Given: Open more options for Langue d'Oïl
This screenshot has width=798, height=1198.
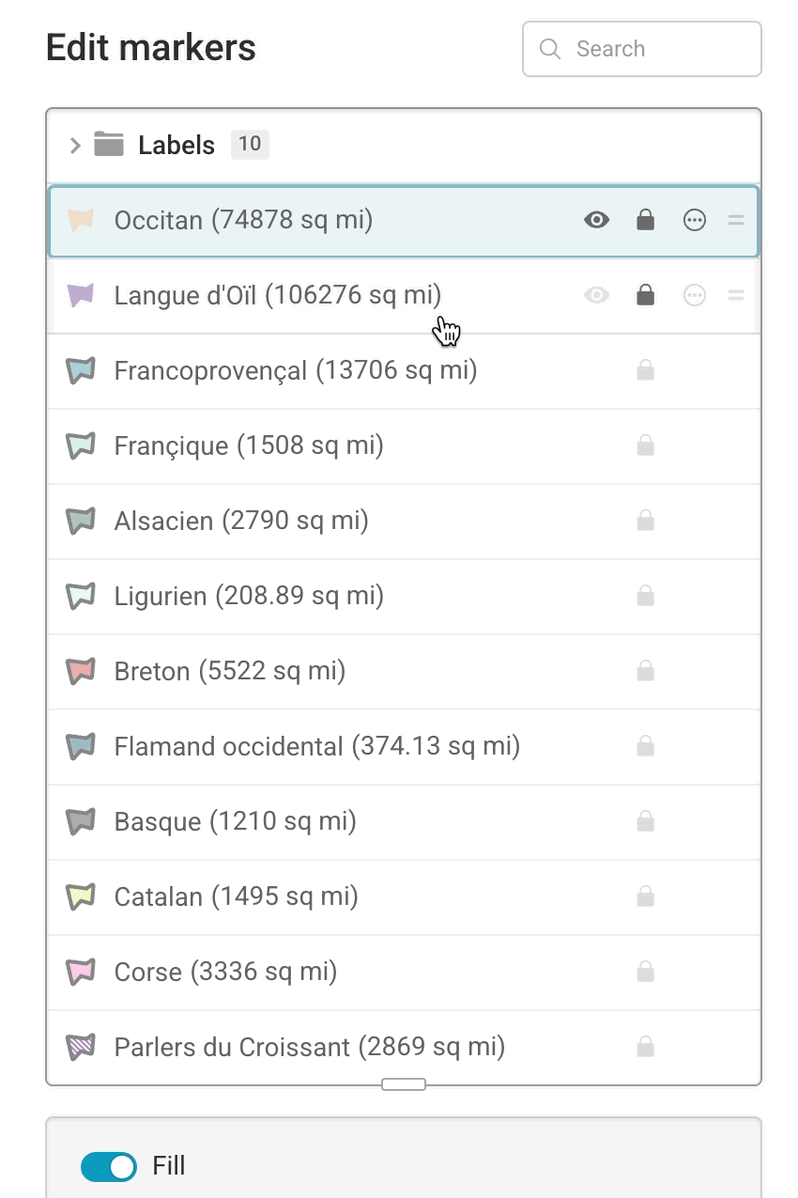Looking at the screenshot, I should [x=694, y=295].
